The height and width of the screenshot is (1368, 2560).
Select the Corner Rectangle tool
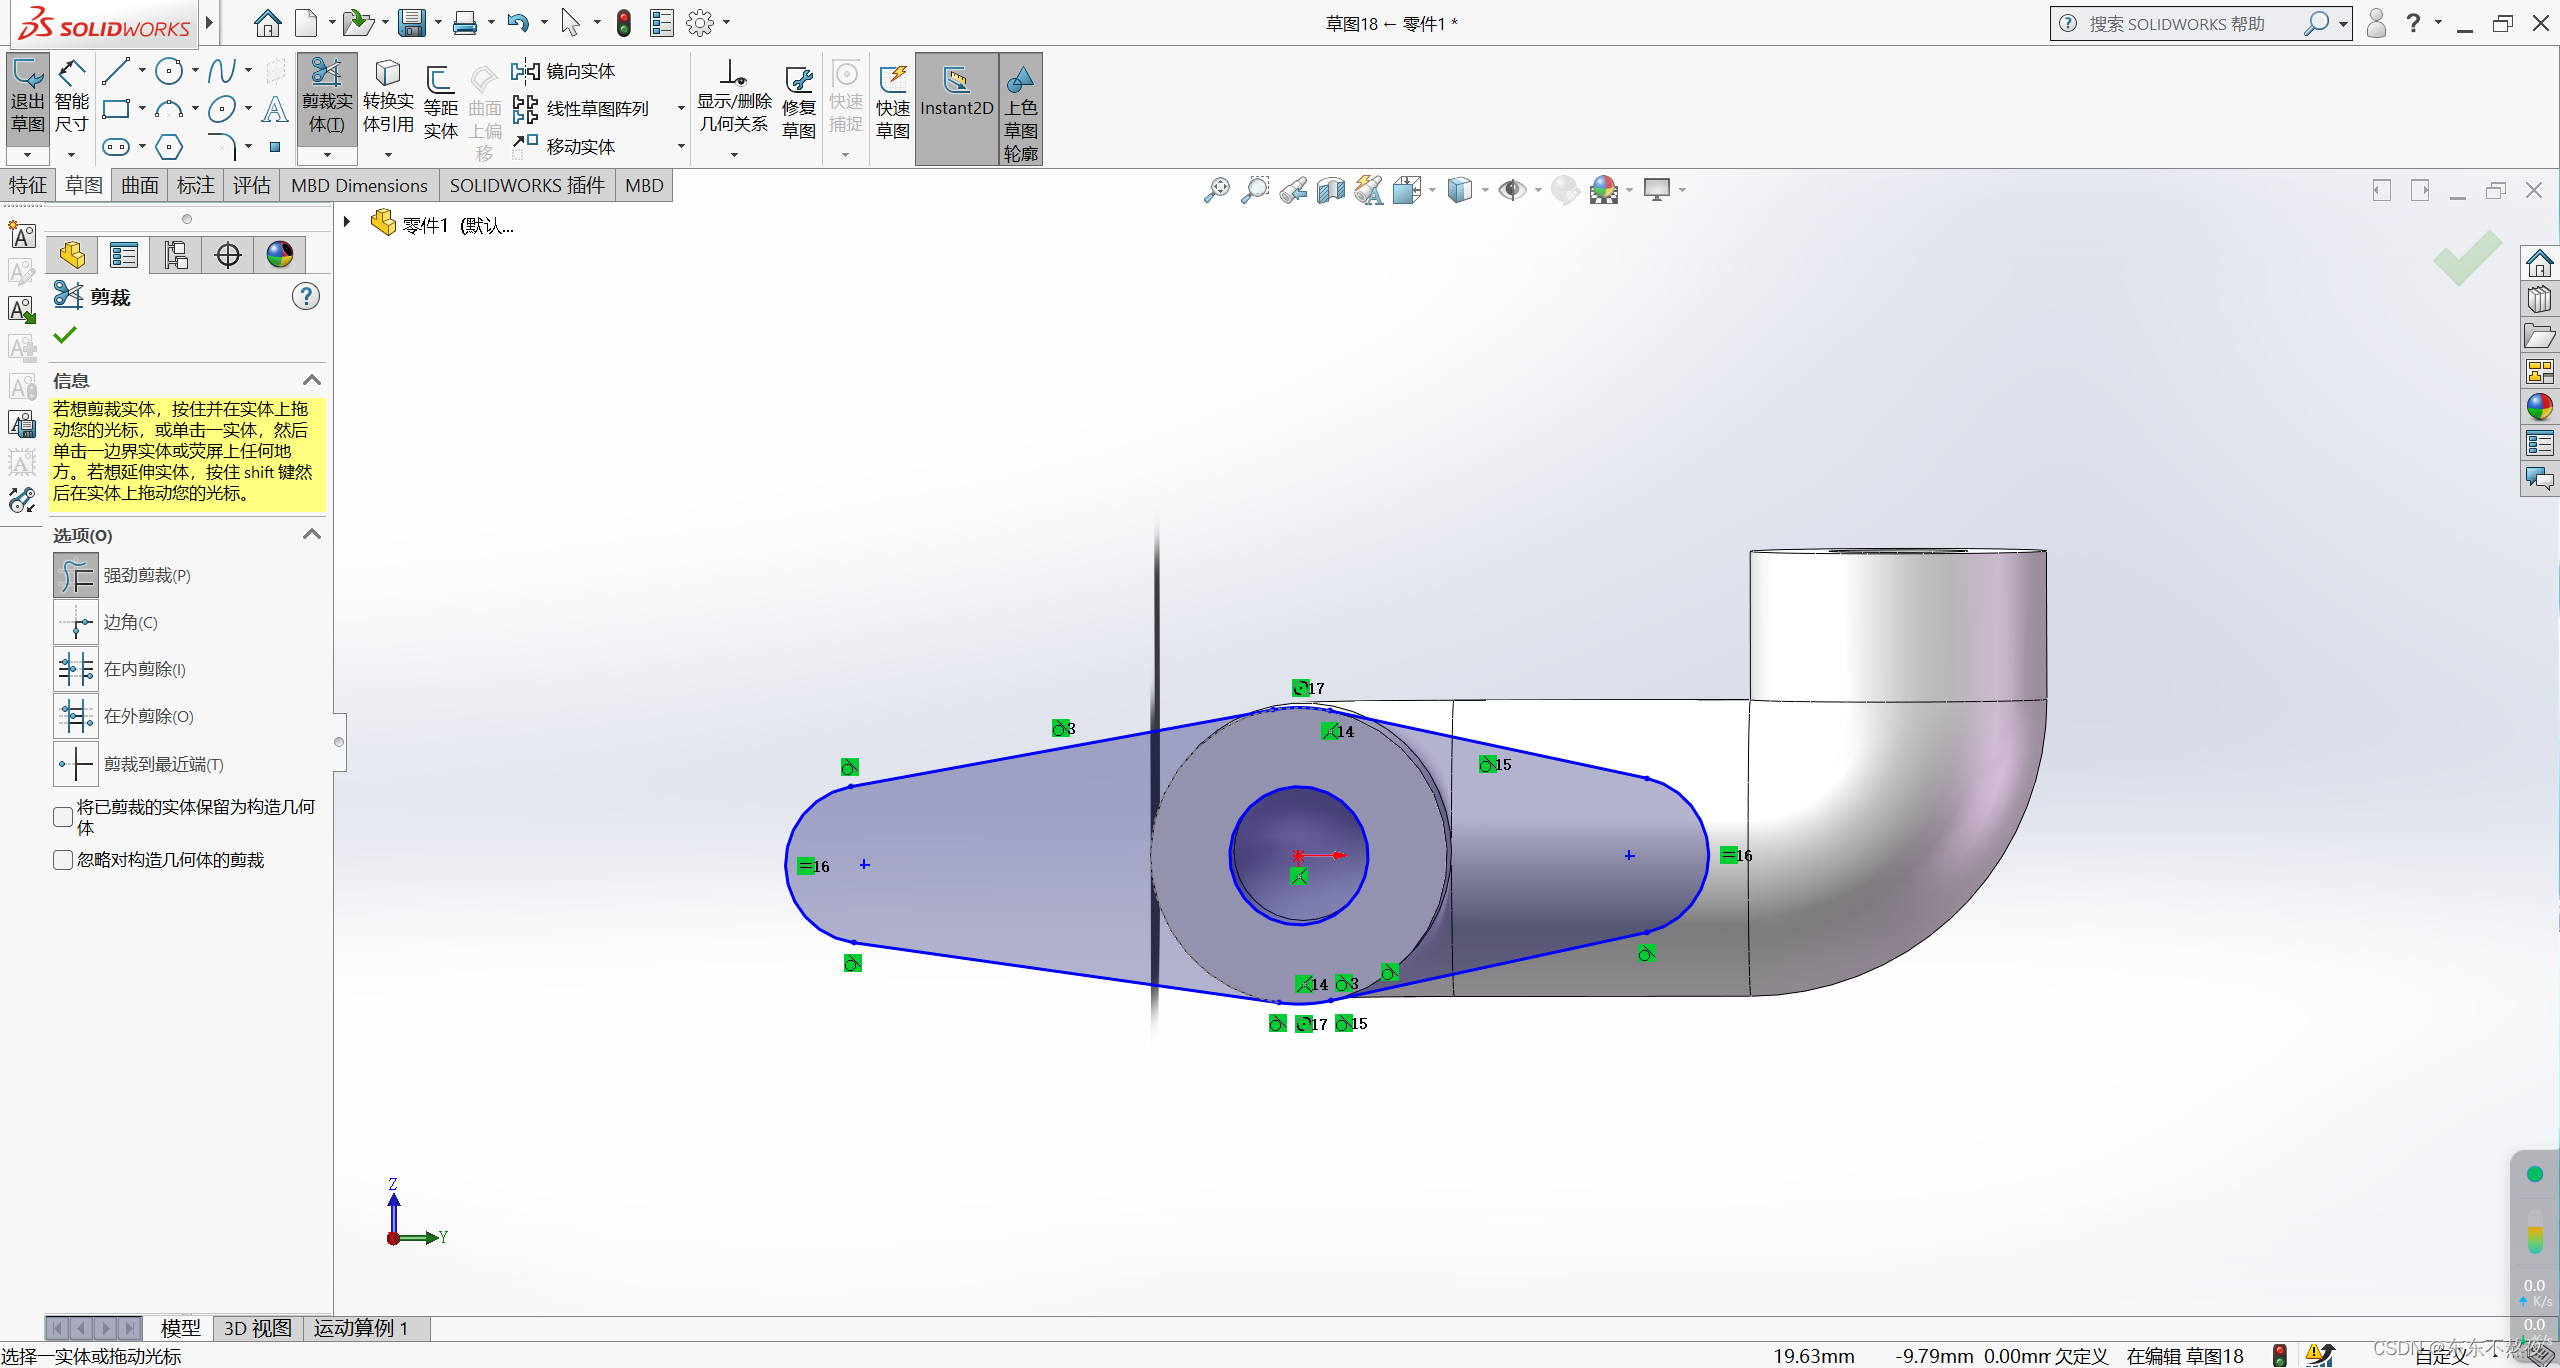tap(116, 108)
